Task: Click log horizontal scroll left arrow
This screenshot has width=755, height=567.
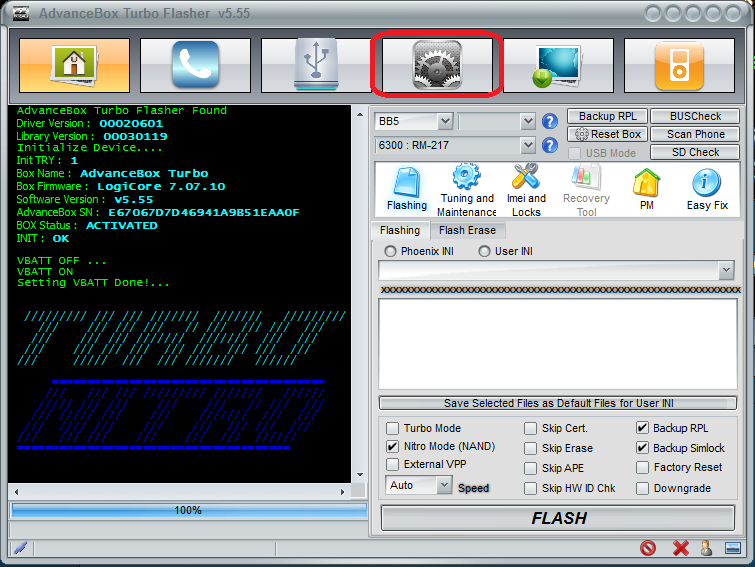Action: pyautogui.click(x=16, y=492)
